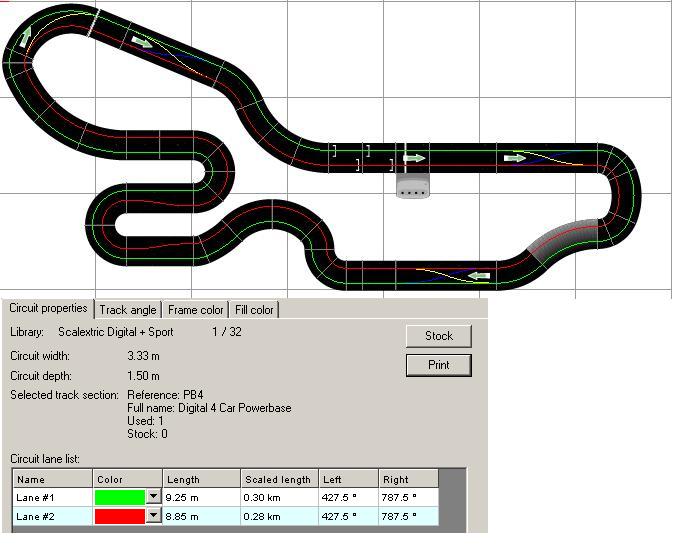Select the grey highlighted curve track section
Screen dimensions: 673x553
pyautogui.click(x=563, y=240)
